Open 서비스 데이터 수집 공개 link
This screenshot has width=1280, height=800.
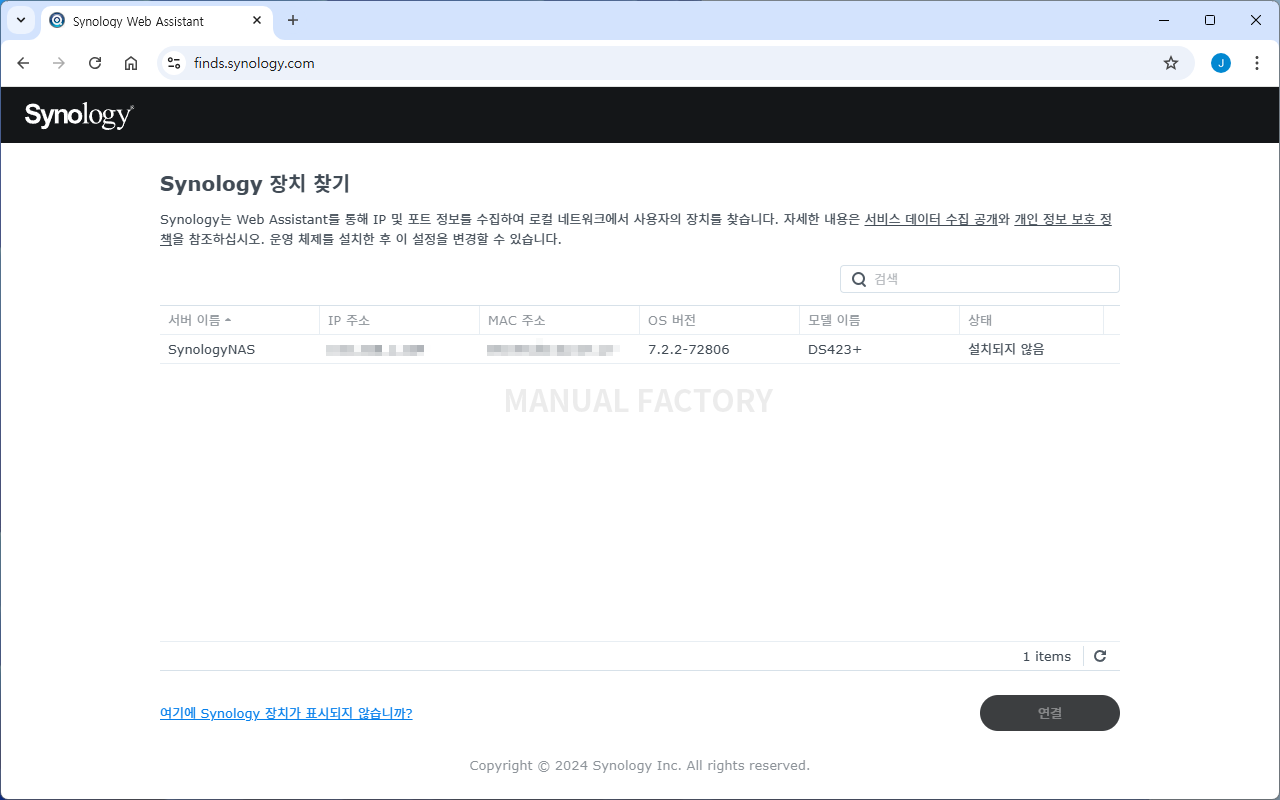click(x=931, y=219)
